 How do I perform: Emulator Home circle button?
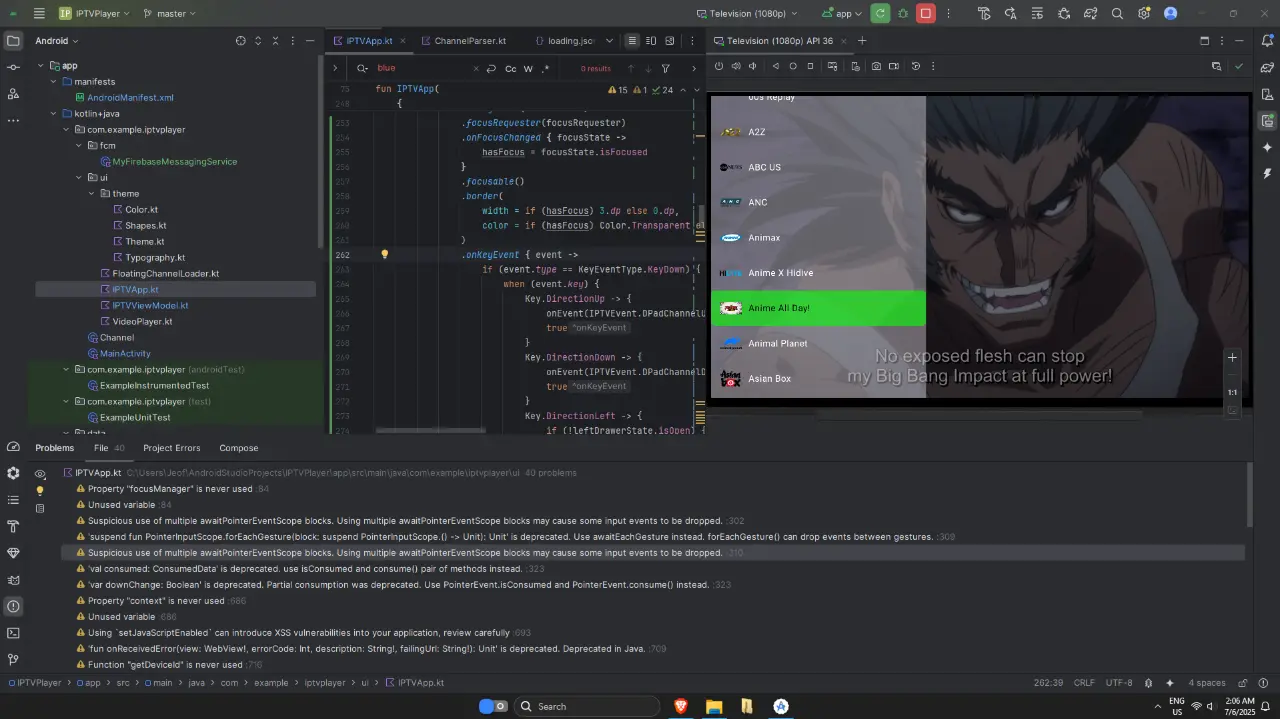793,66
